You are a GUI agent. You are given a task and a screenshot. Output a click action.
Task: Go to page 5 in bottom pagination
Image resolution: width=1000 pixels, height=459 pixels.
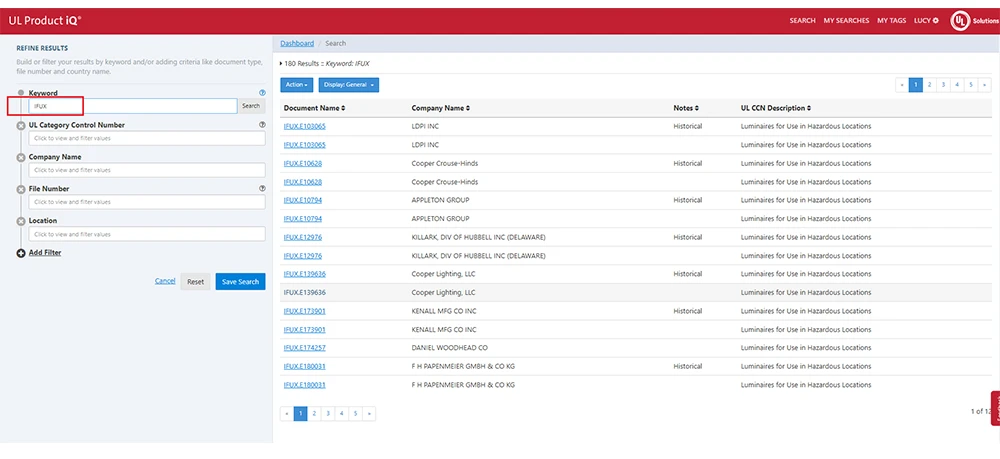pos(356,414)
